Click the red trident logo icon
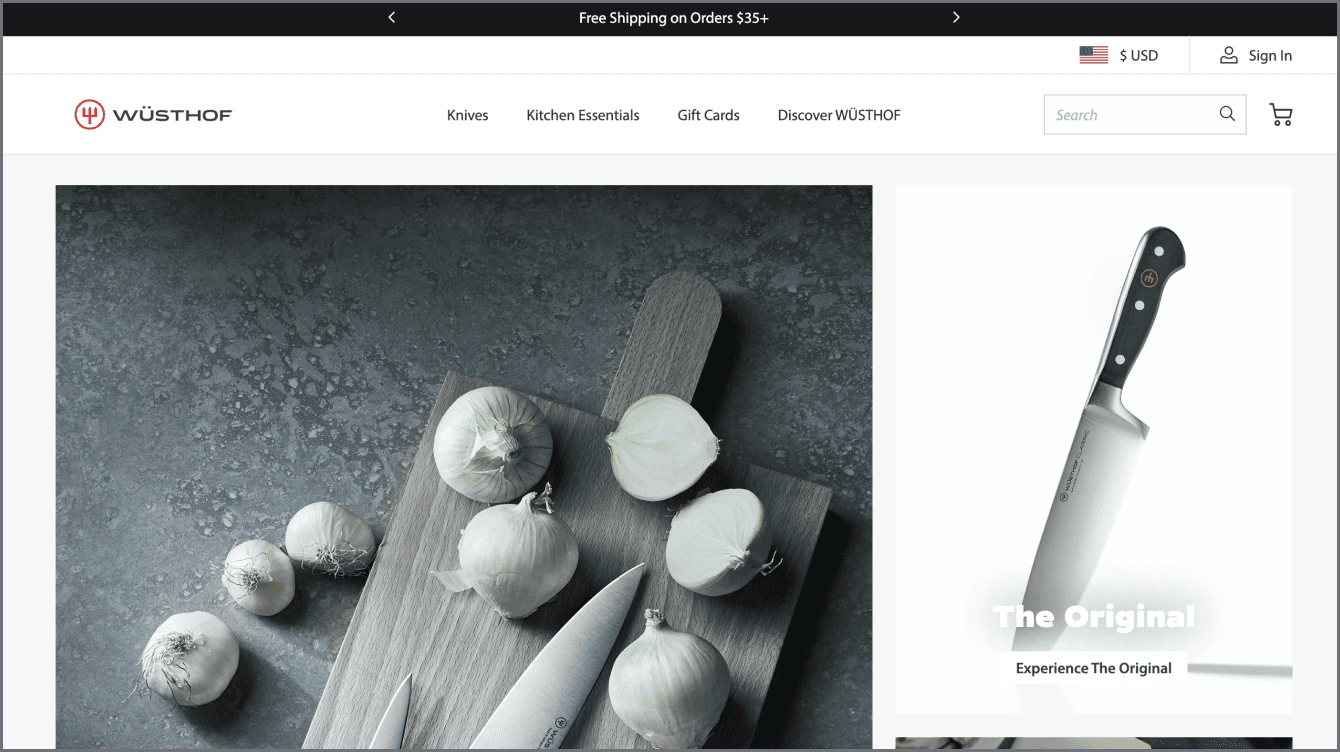1340x752 pixels. (x=89, y=115)
